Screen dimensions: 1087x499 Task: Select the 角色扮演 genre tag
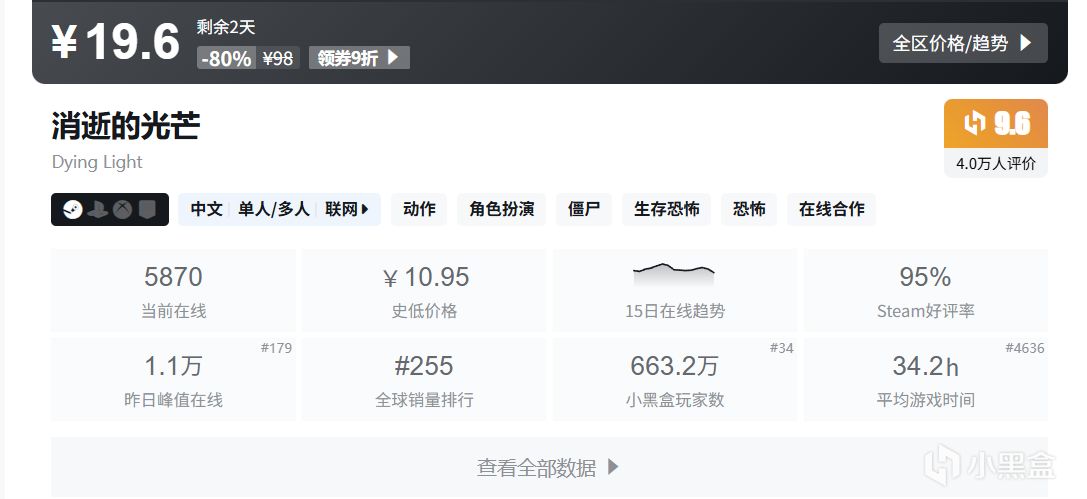pos(502,209)
